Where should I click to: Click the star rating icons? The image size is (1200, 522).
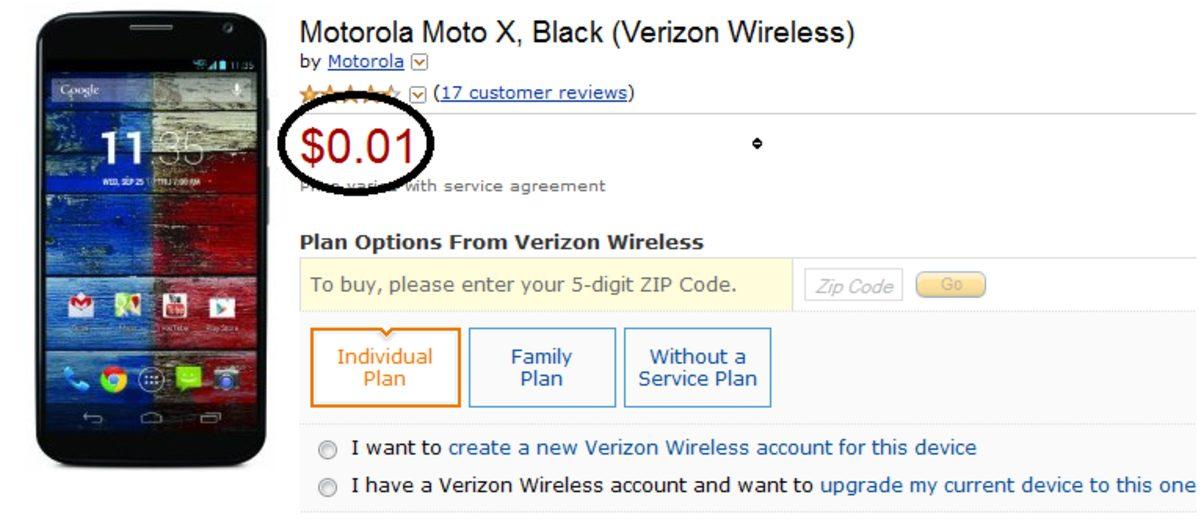click(350, 94)
